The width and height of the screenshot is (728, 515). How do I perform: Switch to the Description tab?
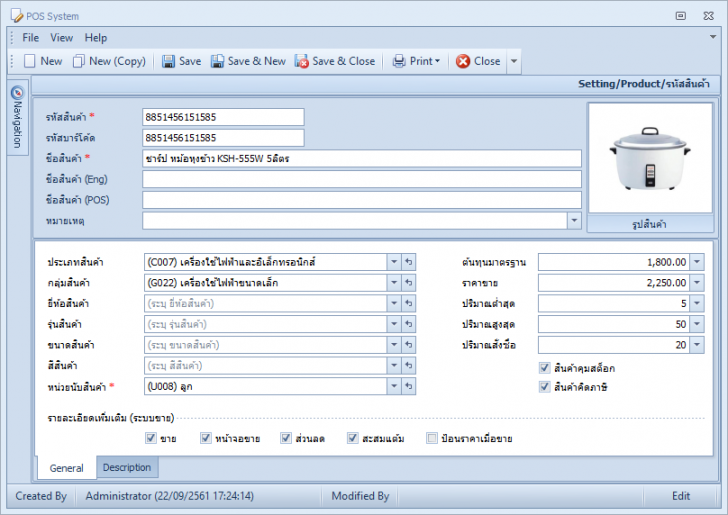coord(127,467)
